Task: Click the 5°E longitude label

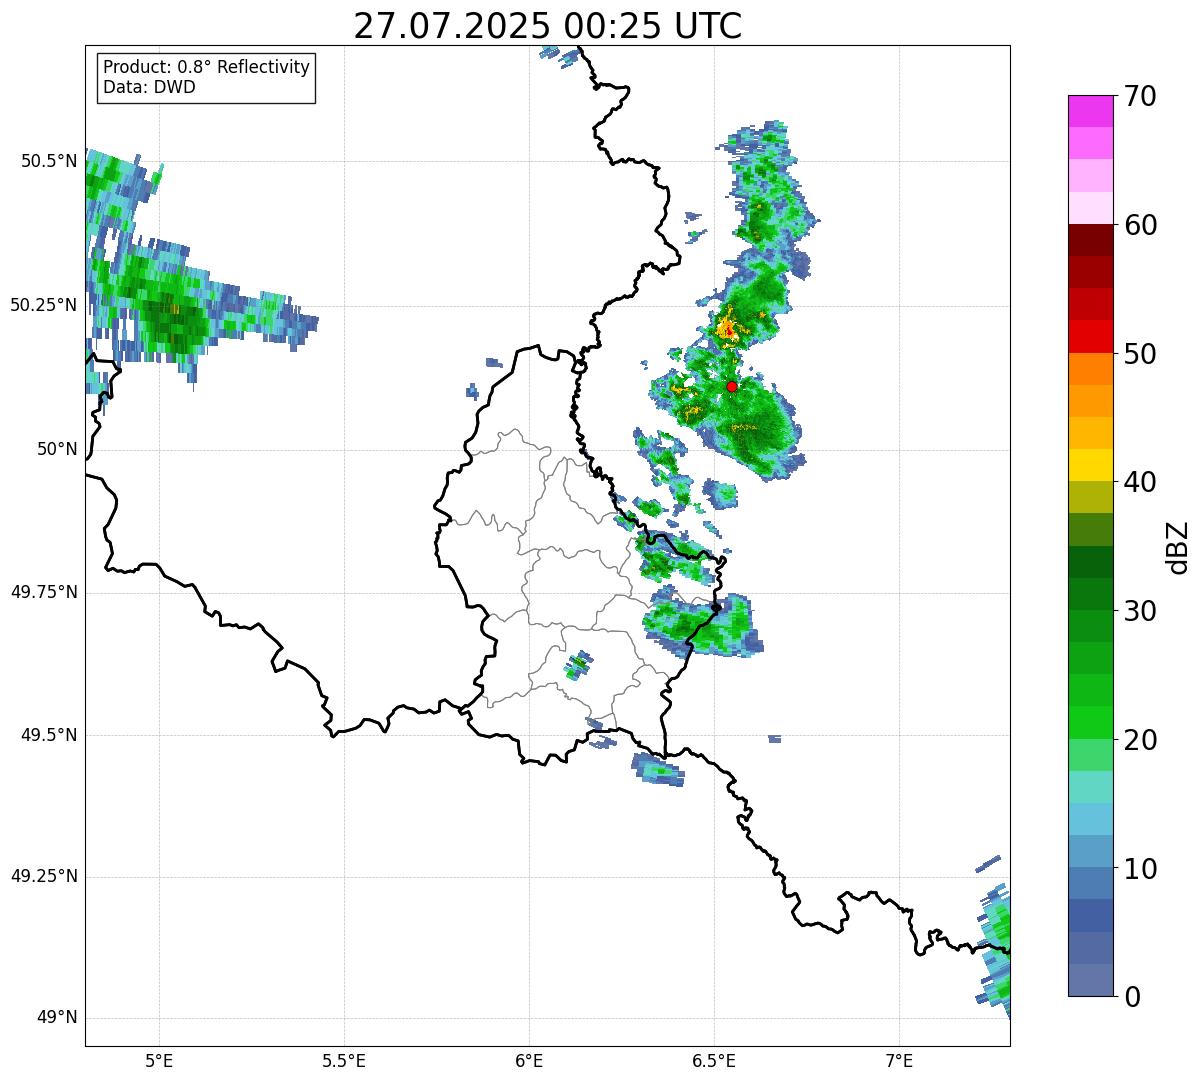Action: click(159, 1060)
